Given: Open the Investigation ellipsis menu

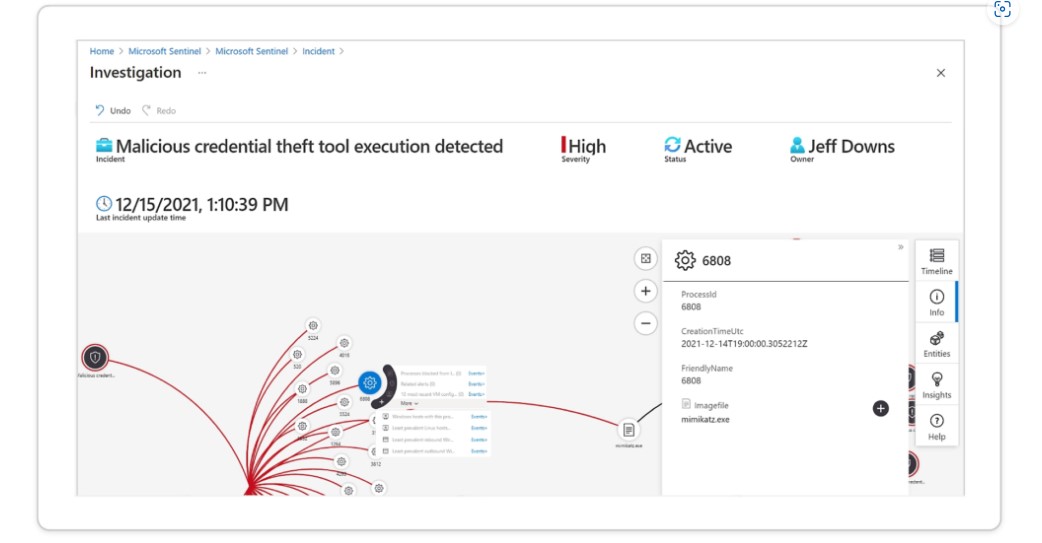Looking at the screenshot, I should click(202, 73).
